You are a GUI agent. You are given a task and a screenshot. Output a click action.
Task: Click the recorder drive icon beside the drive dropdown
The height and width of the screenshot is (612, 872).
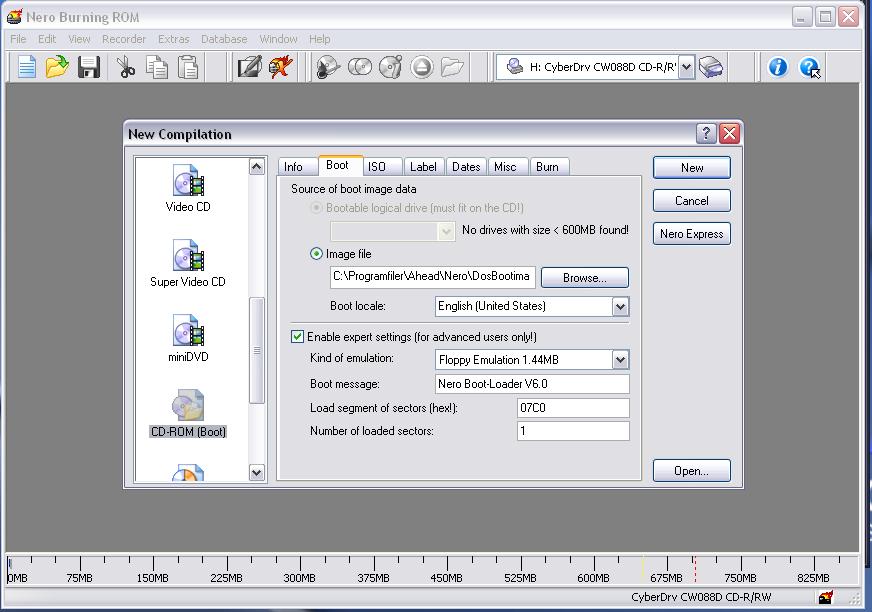[x=711, y=67]
